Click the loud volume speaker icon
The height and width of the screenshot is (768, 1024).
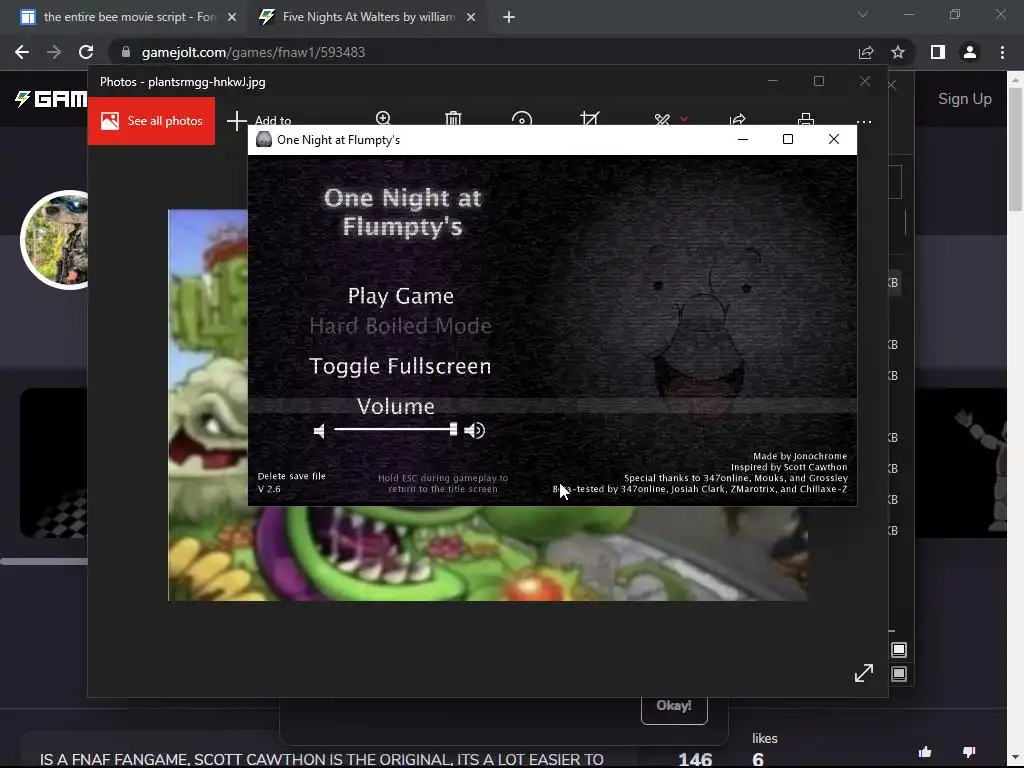(x=475, y=430)
